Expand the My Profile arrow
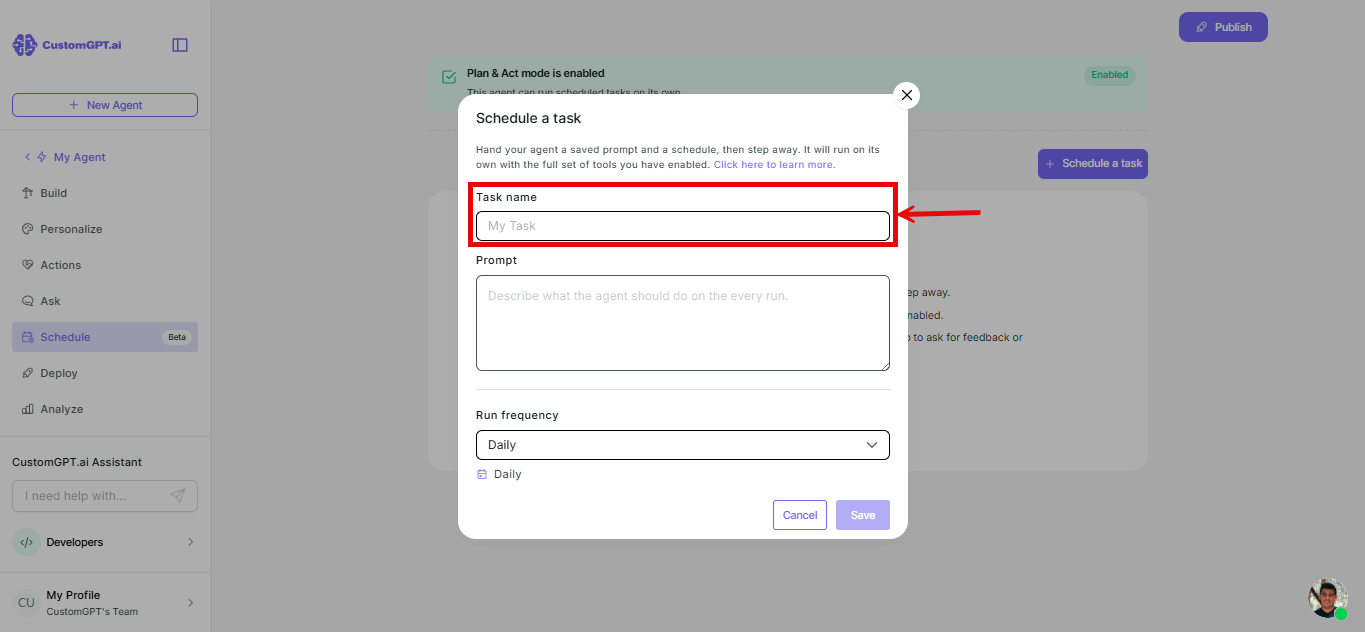1365x632 pixels. tap(190, 603)
